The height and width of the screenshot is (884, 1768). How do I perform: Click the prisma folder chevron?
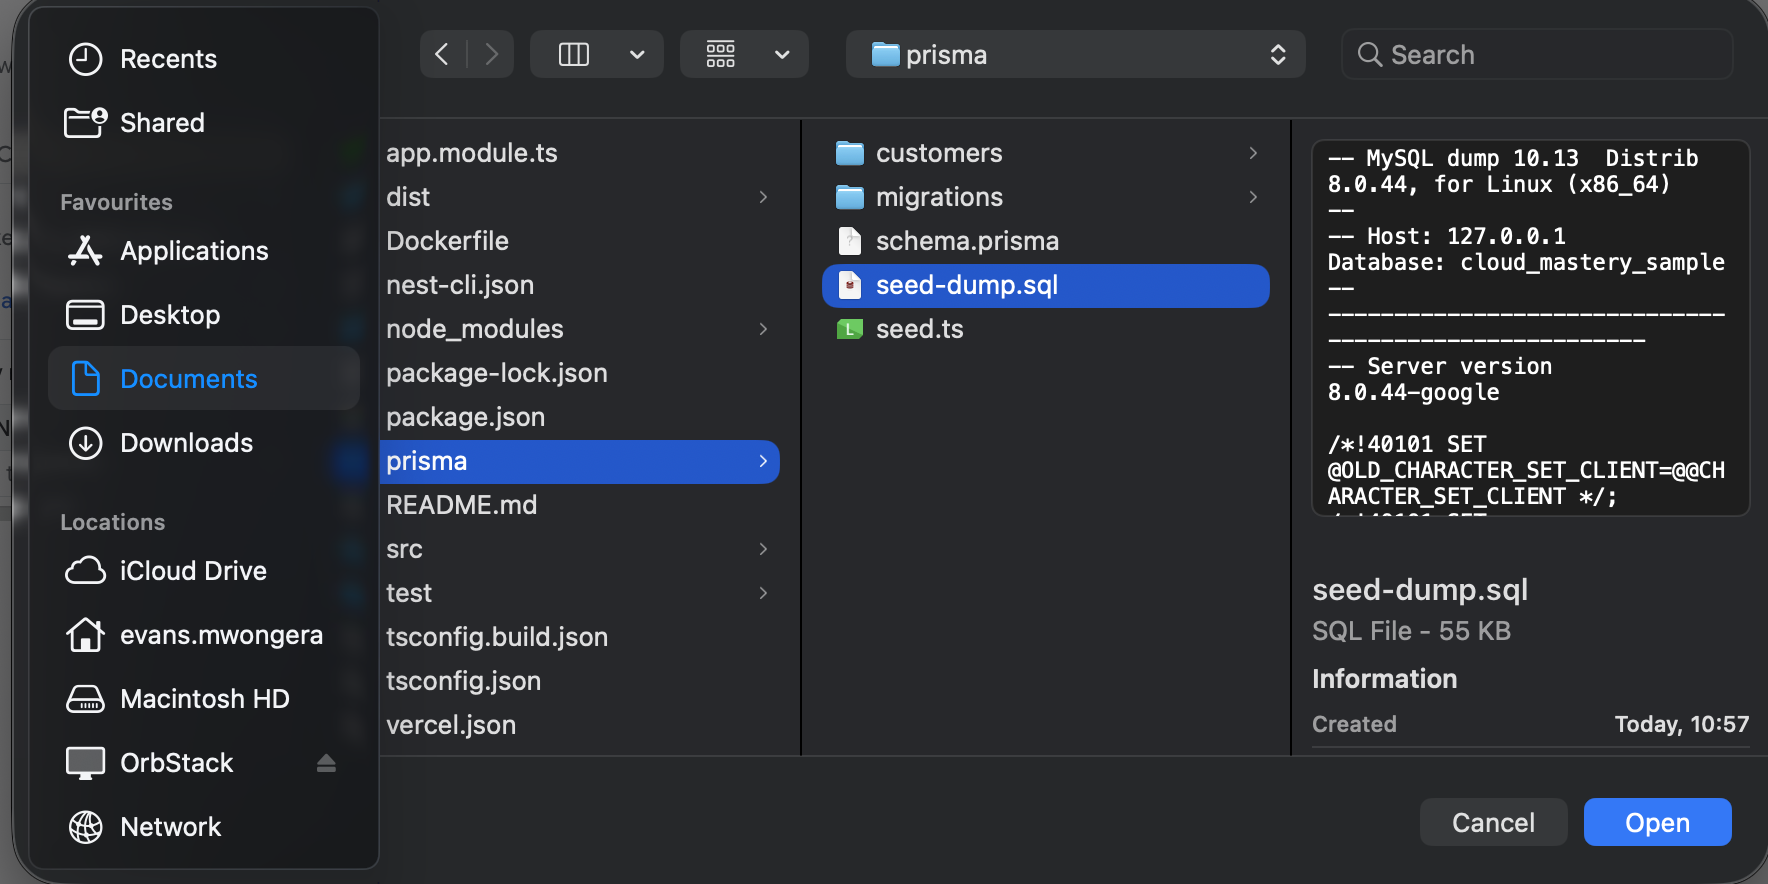[x=763, y=461]
